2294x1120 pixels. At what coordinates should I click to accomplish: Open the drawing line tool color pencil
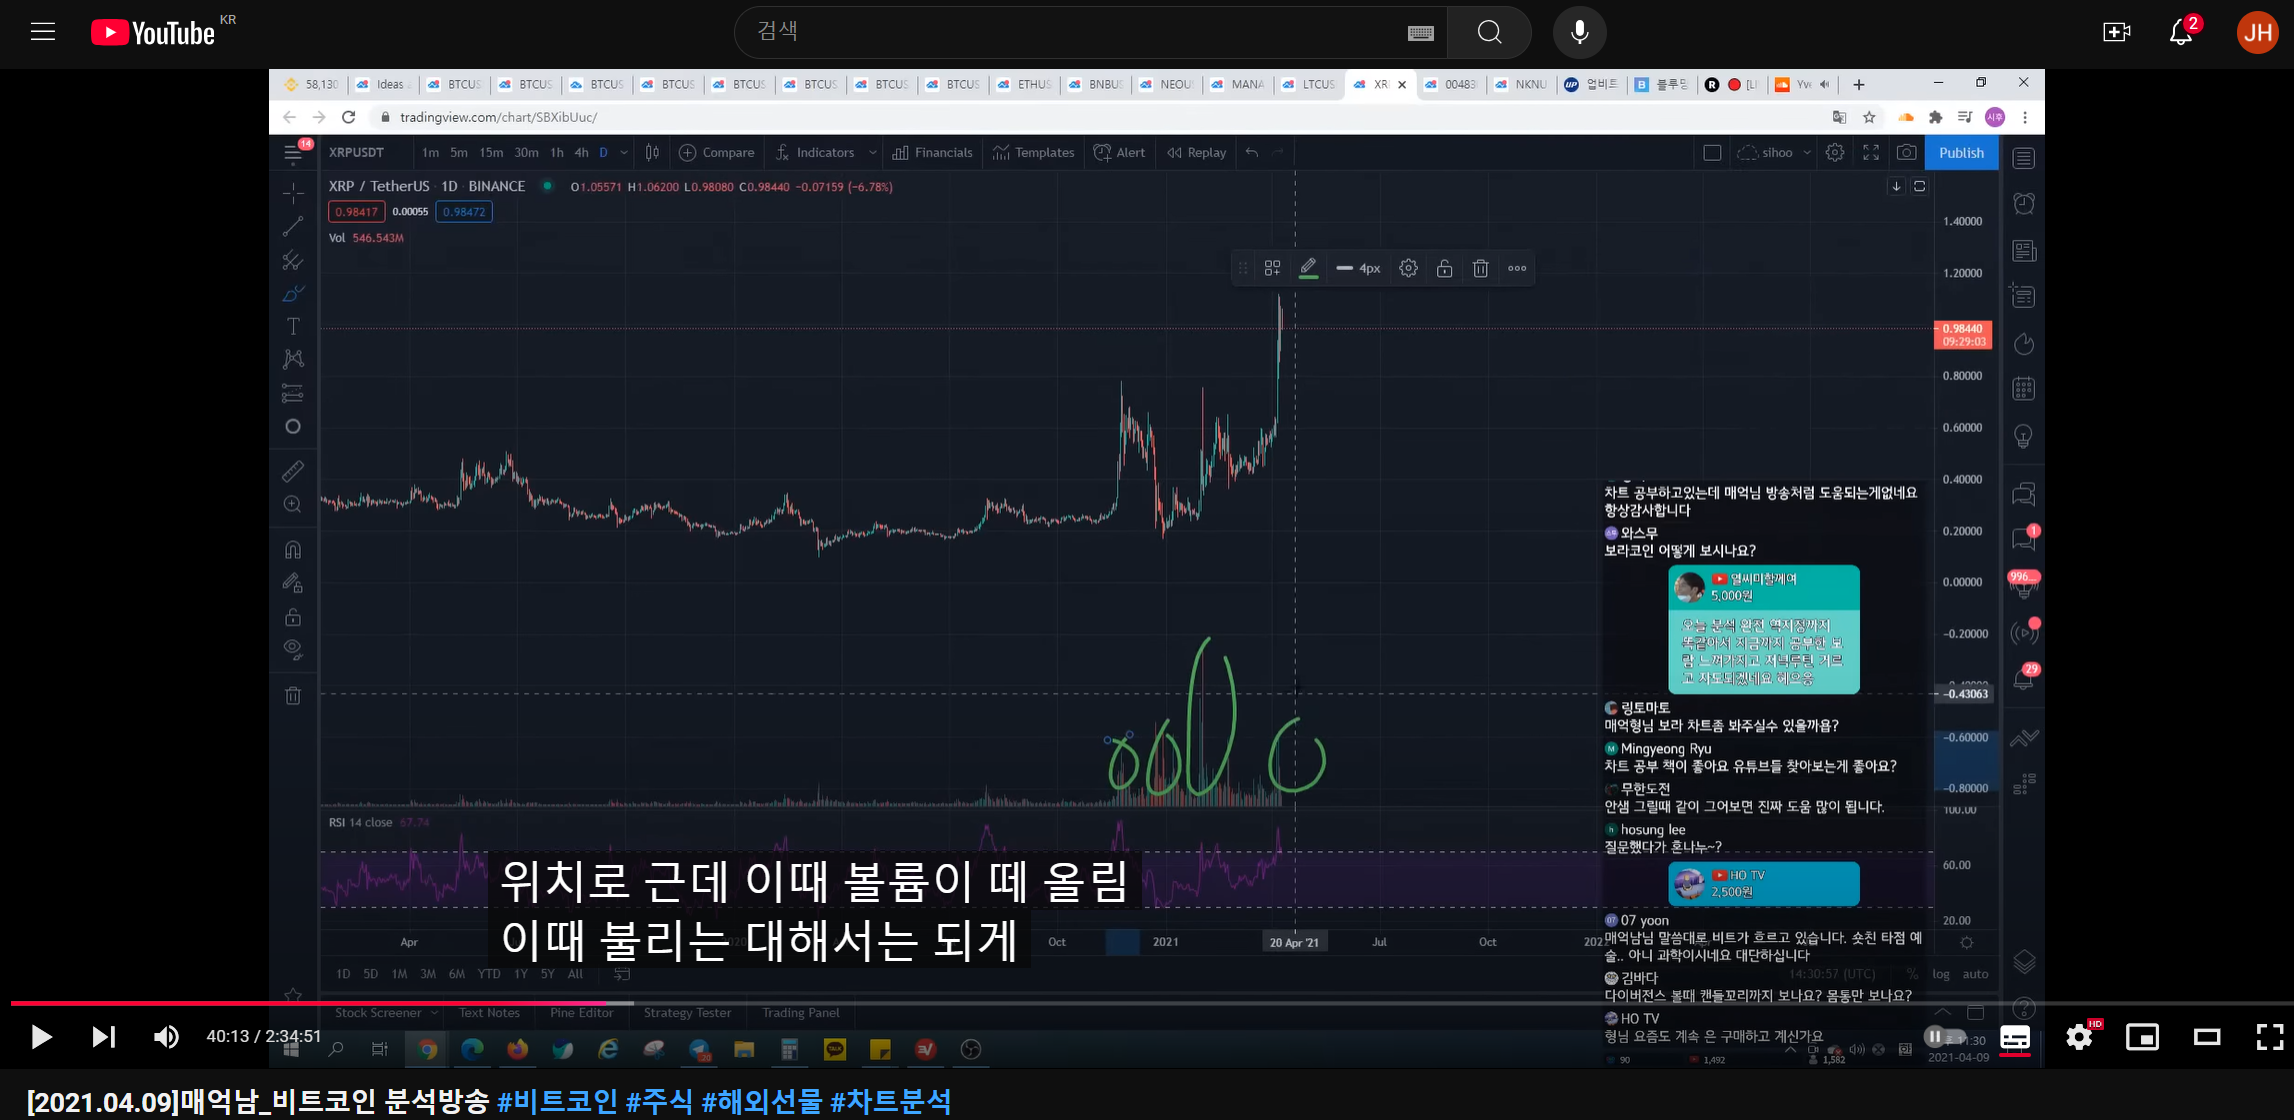(1308, 268)
